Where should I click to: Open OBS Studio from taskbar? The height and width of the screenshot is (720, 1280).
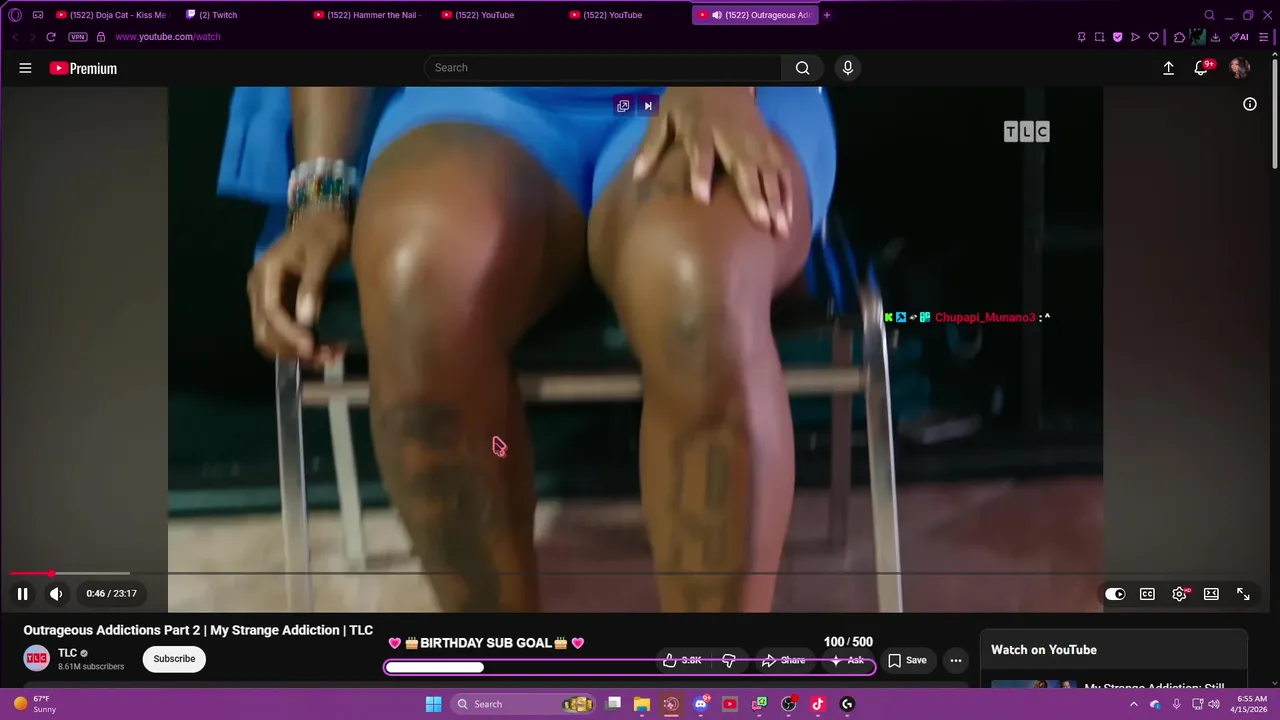pos(788,704)
